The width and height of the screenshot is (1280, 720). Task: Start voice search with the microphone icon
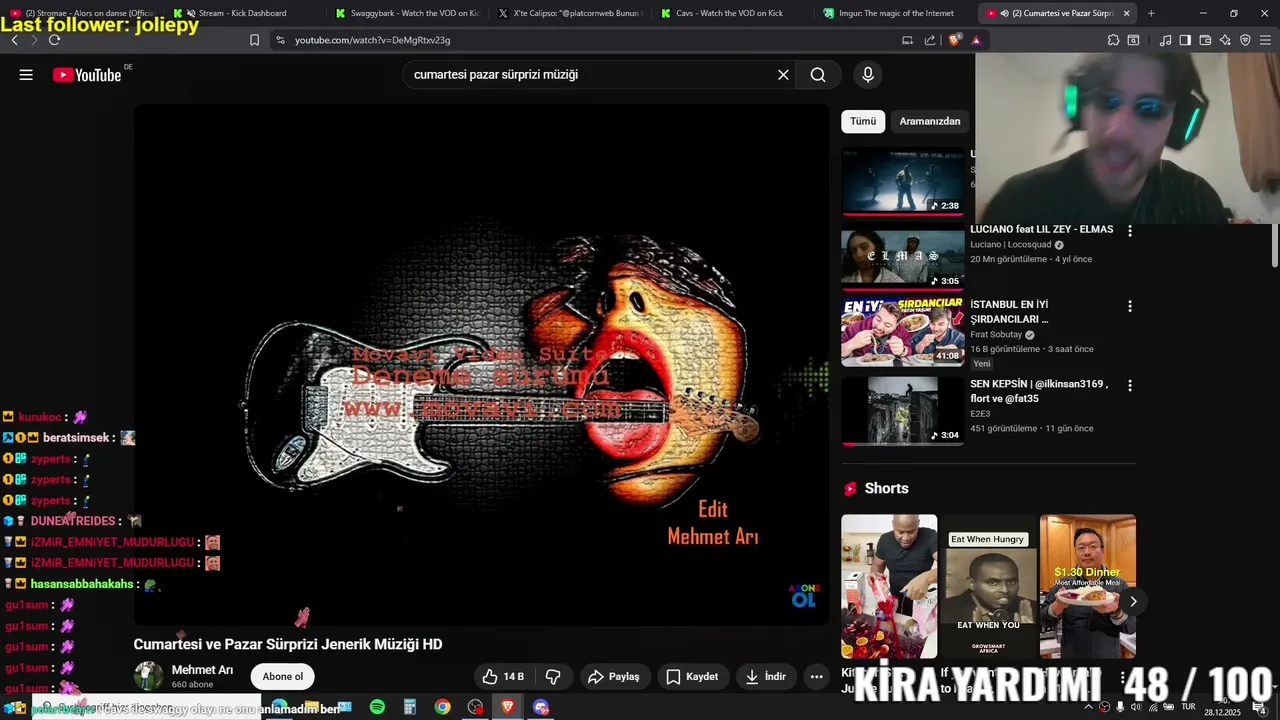[x=868, y=75]
